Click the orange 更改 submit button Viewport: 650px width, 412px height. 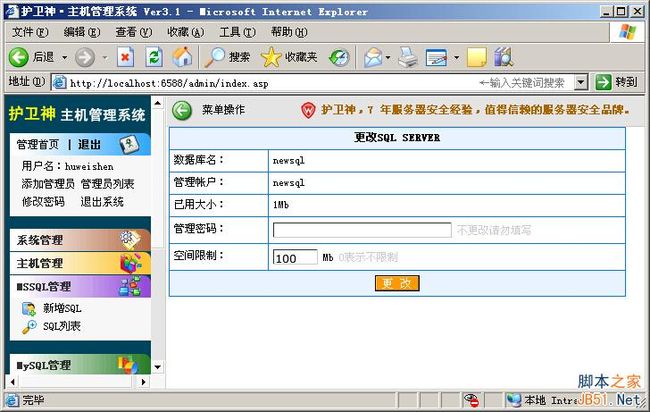point(397,283)
